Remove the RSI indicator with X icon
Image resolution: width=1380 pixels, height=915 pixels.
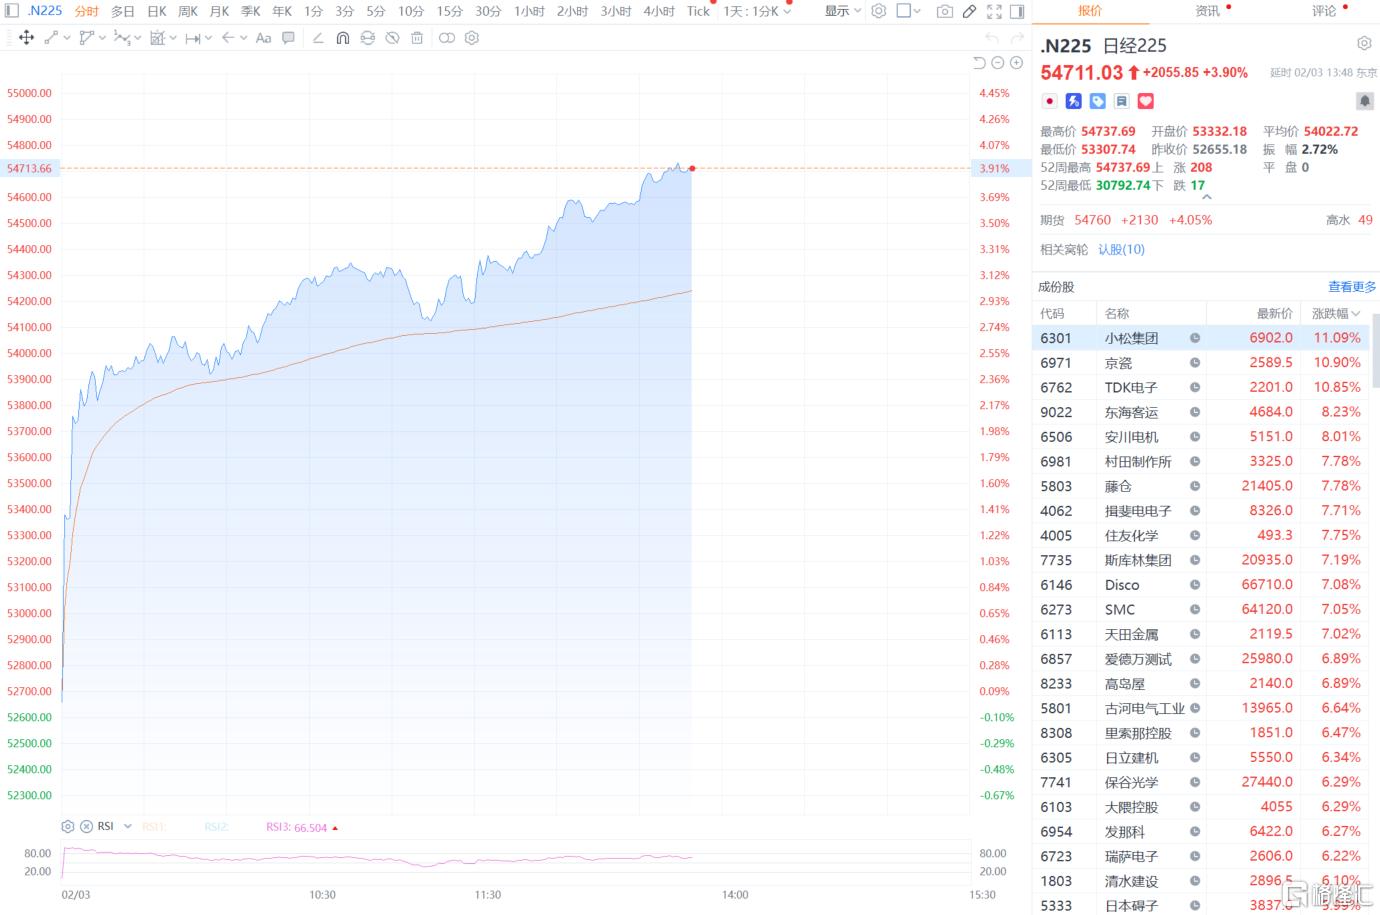[86, 827]
